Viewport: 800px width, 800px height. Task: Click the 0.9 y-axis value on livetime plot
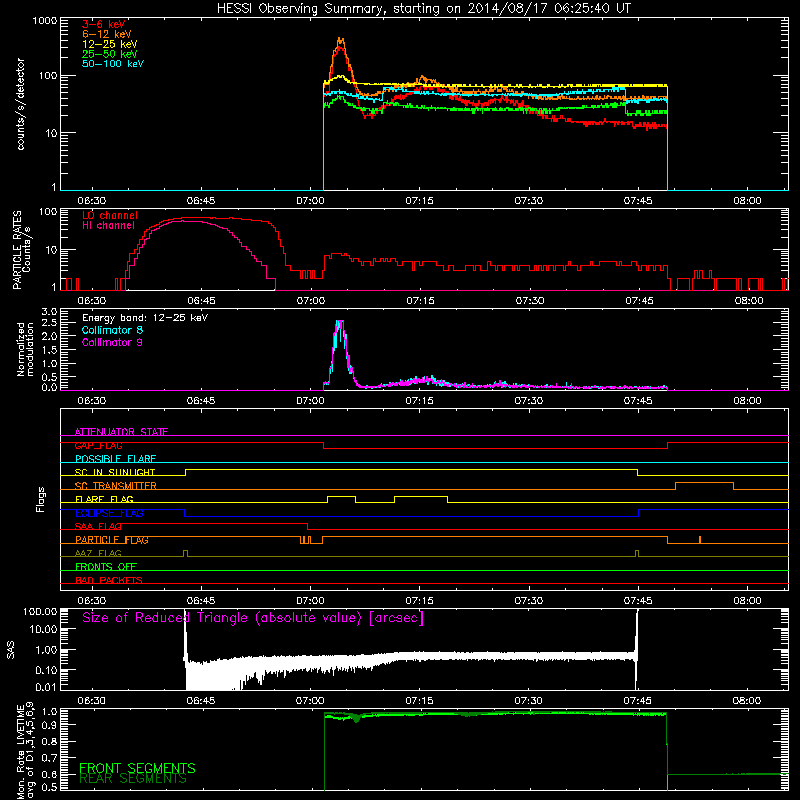(49, 724)
